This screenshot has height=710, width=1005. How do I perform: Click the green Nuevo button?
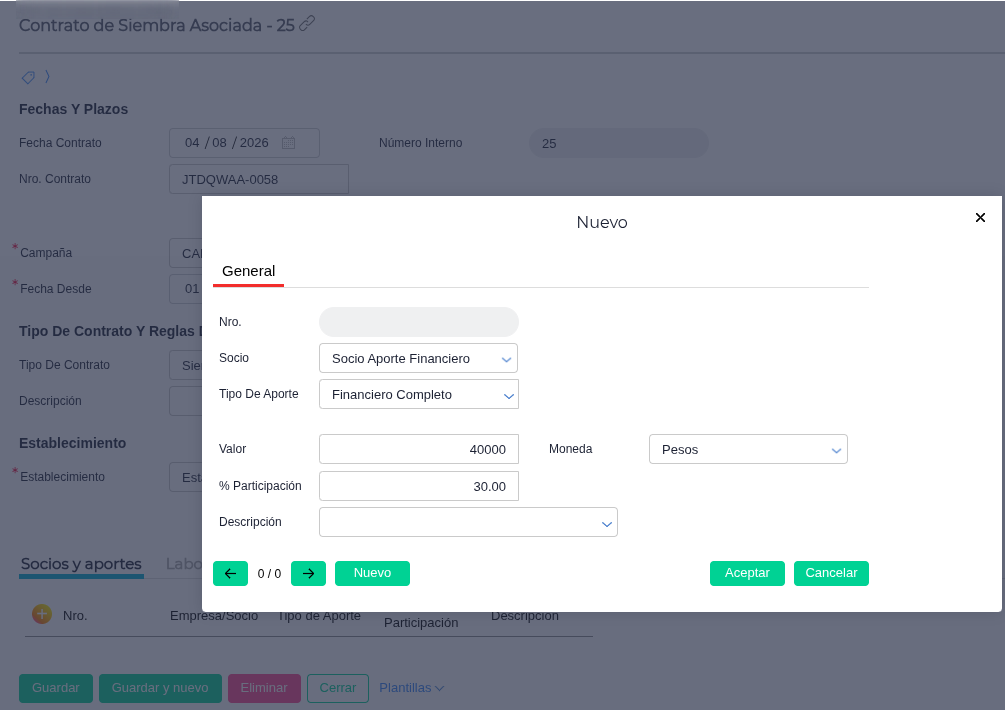click(372, 574)
